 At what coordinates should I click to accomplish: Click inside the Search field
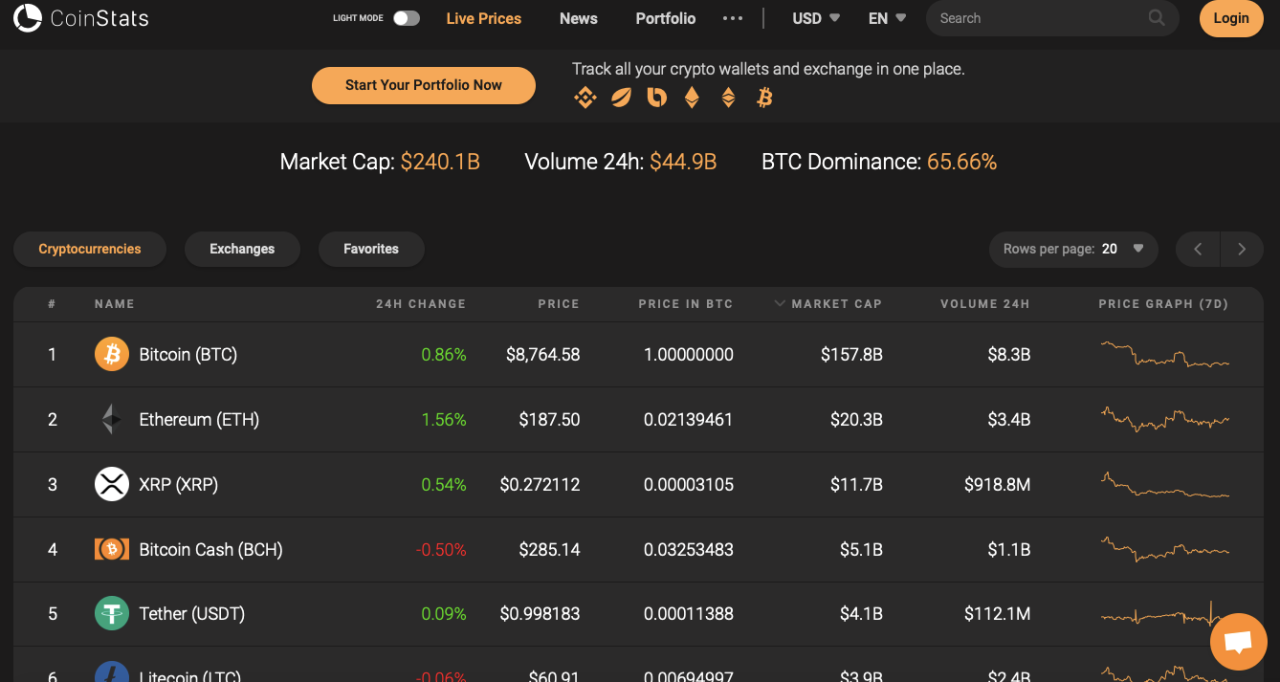click(x=1040, y=18)
